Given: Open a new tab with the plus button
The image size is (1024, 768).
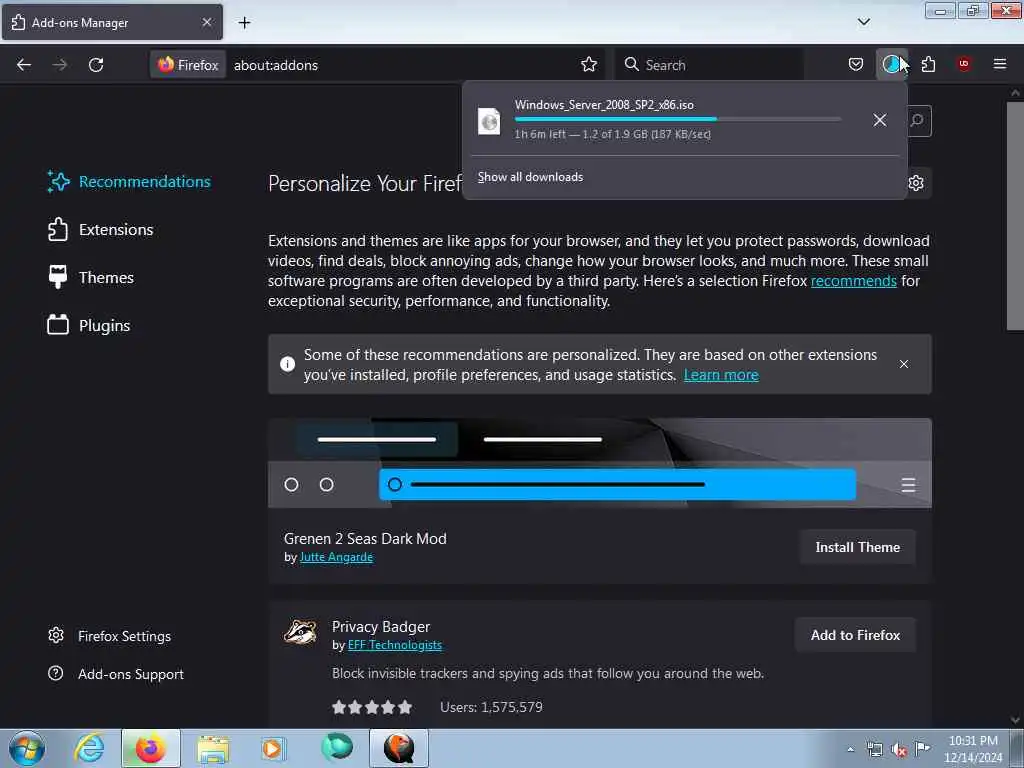Looking at the screenshot, I should (x=244, y=23).
